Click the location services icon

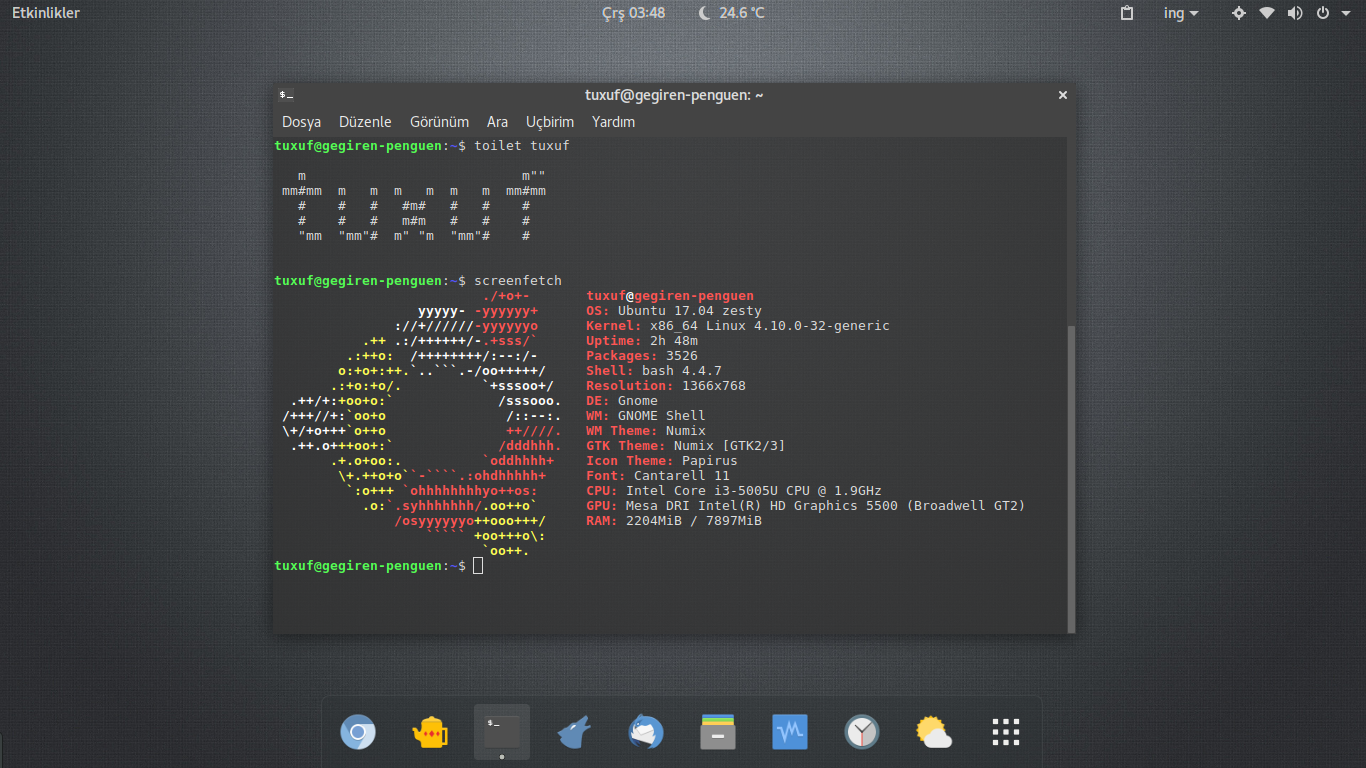tap(1239, 13)
